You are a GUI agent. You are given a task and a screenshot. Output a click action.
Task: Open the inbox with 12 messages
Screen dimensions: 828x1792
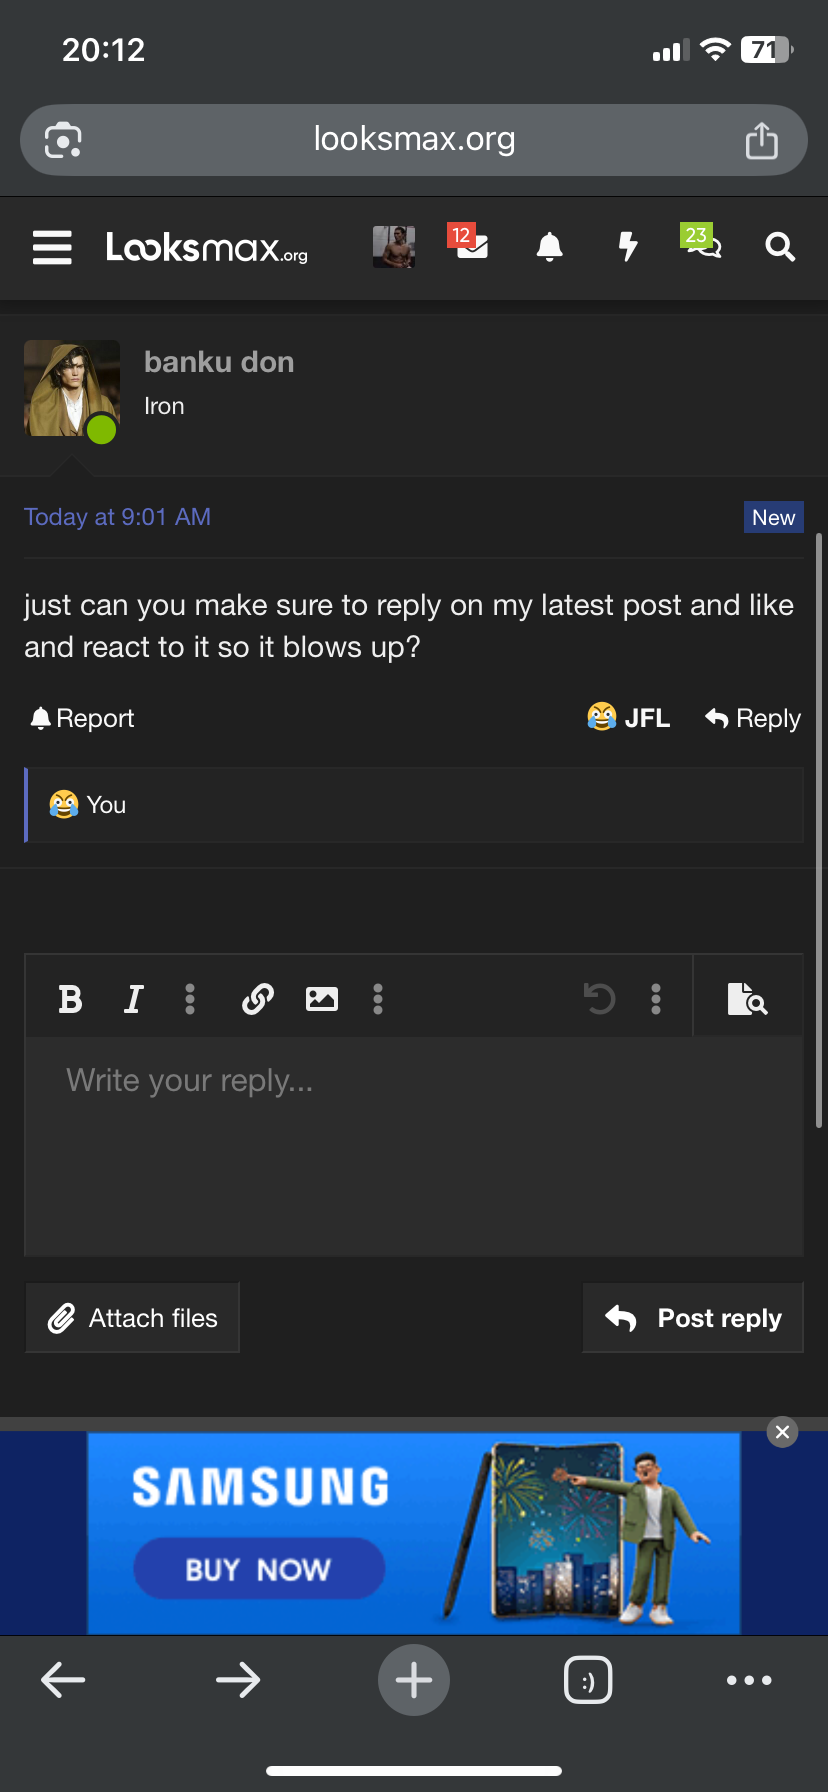click(470, 245)
